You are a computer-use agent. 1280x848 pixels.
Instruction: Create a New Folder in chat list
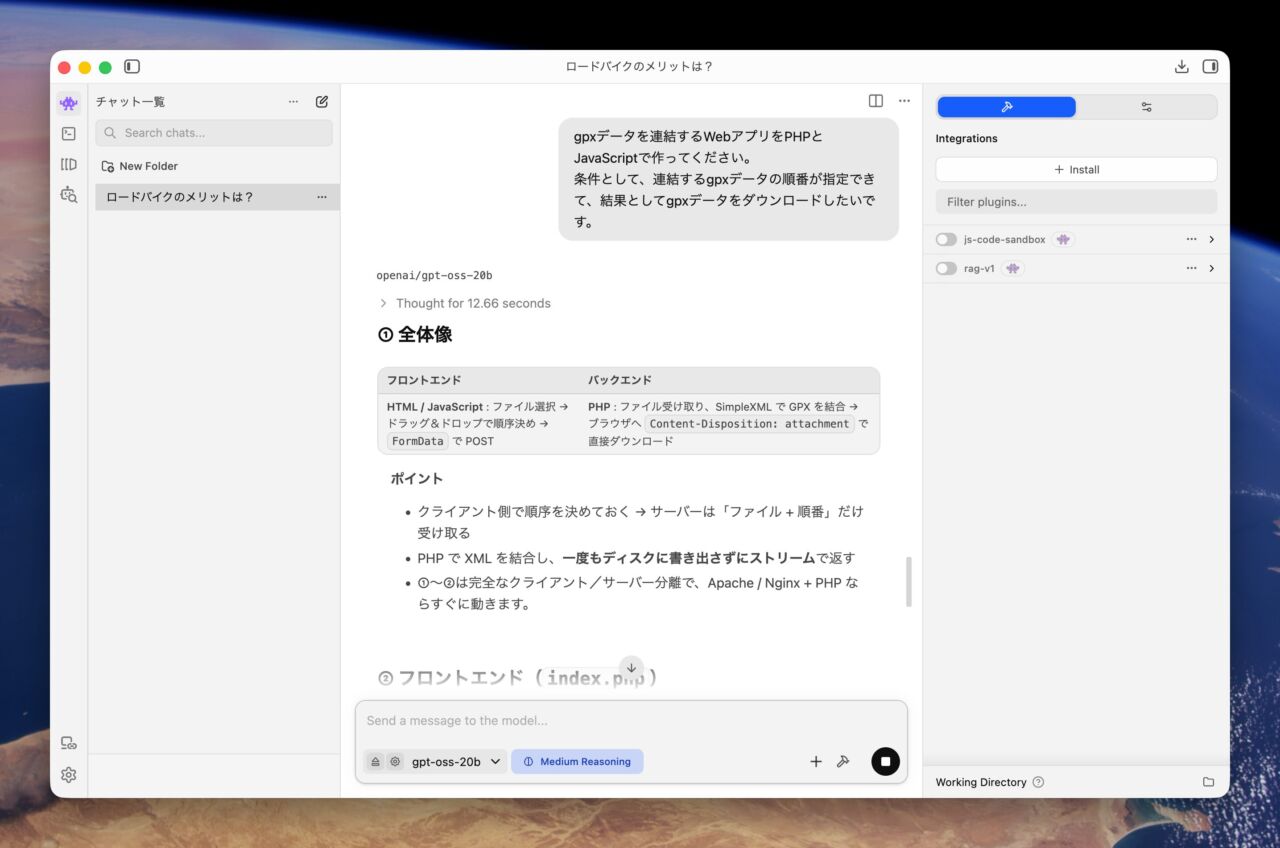[140, 166]
